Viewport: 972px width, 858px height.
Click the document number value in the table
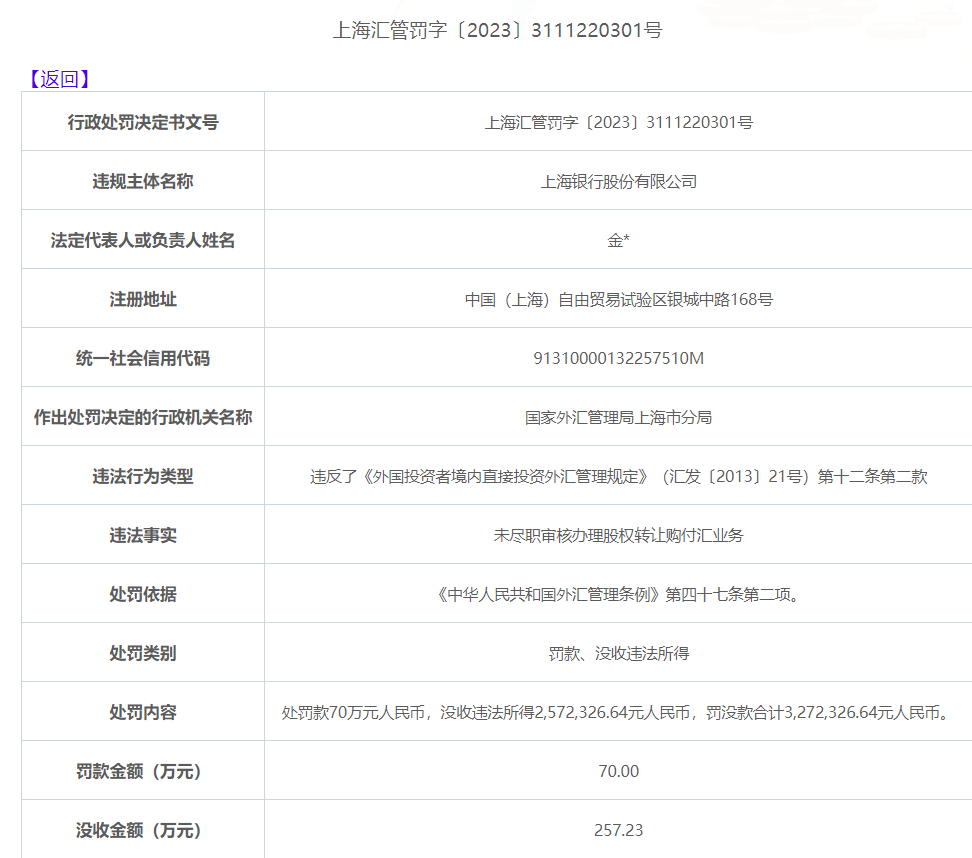pos(619,122)
